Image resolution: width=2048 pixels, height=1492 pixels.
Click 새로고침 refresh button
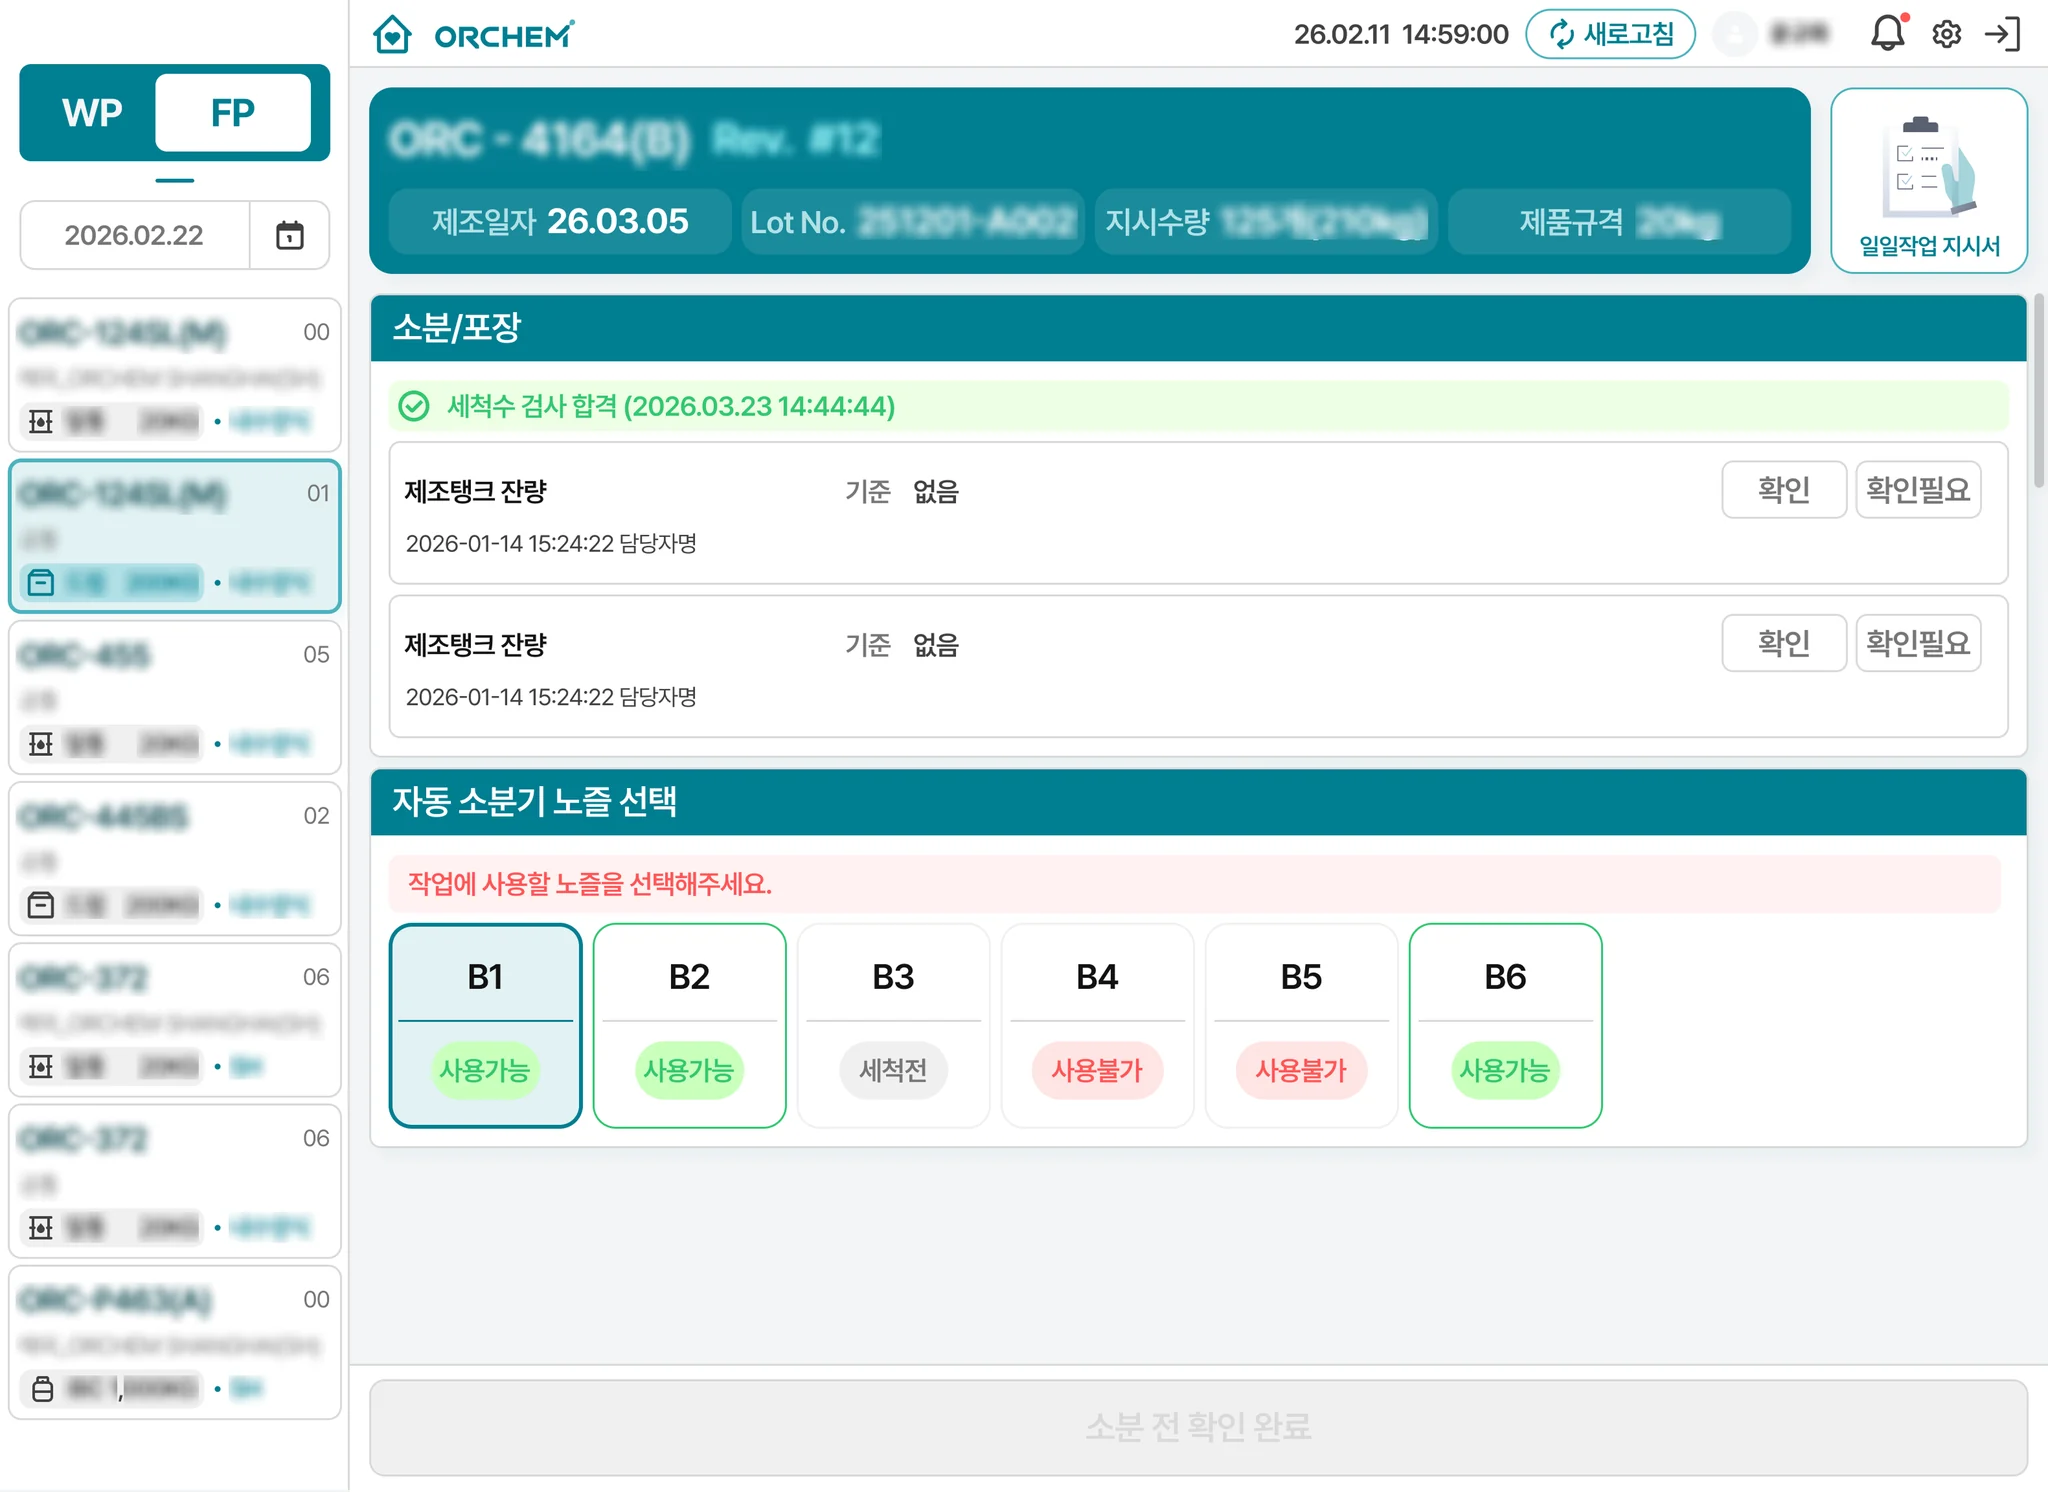click(1610, 35)
